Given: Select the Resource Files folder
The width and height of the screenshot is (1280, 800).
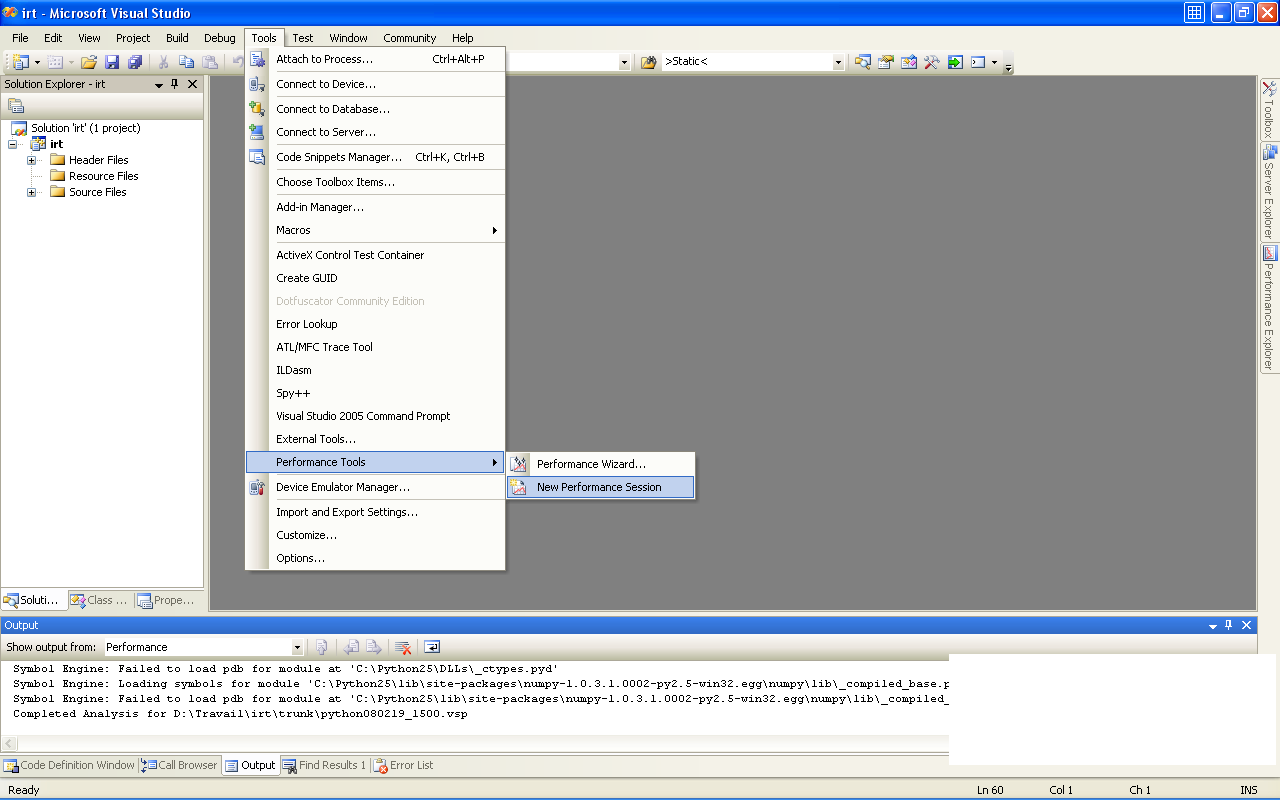Looking at the screenshot, I should click(x=103, y=176).
